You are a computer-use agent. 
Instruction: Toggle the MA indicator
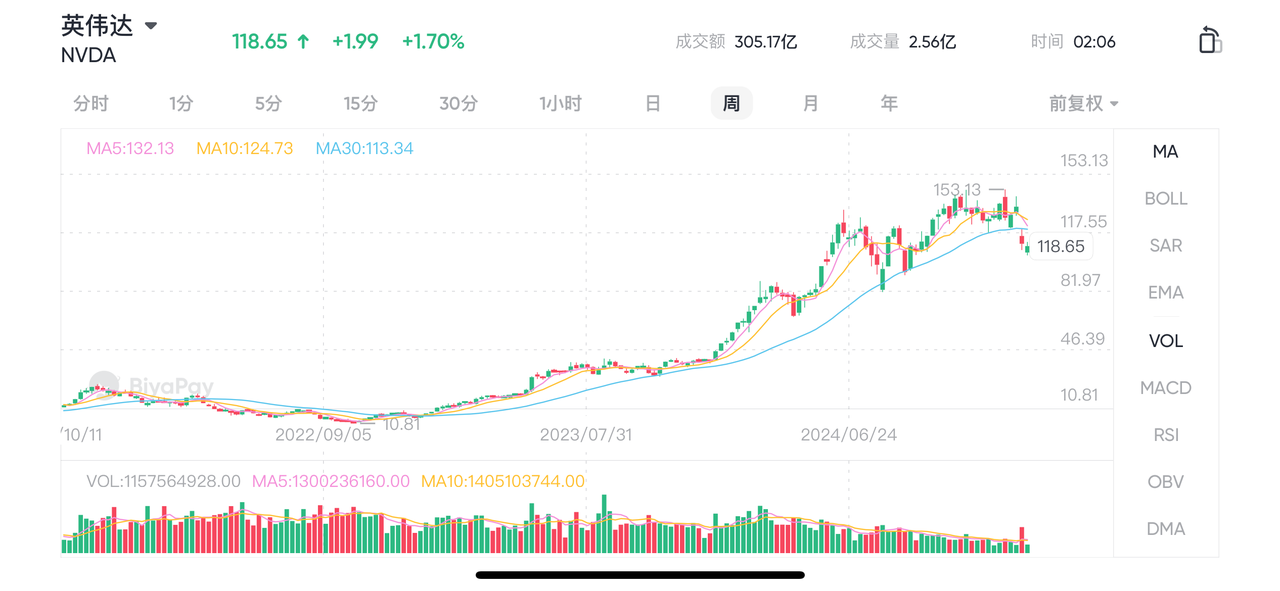[x=1165, y=151]
